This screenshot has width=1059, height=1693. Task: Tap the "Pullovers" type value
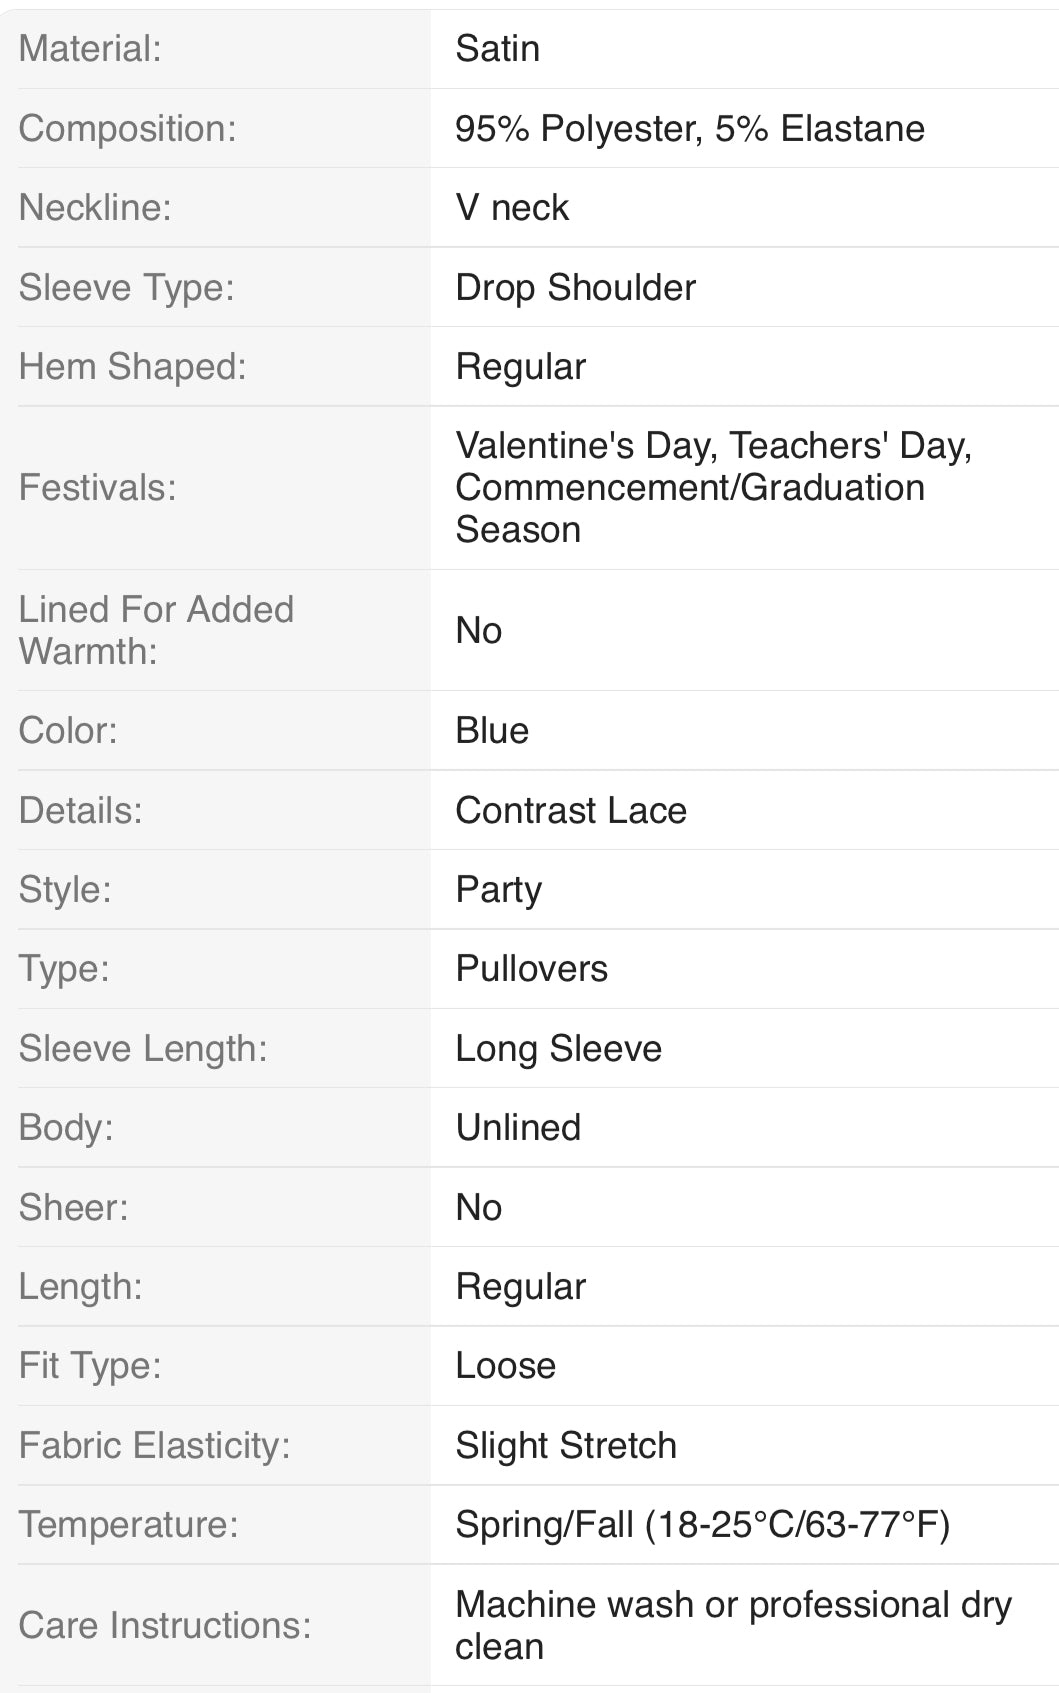(531, 969)
